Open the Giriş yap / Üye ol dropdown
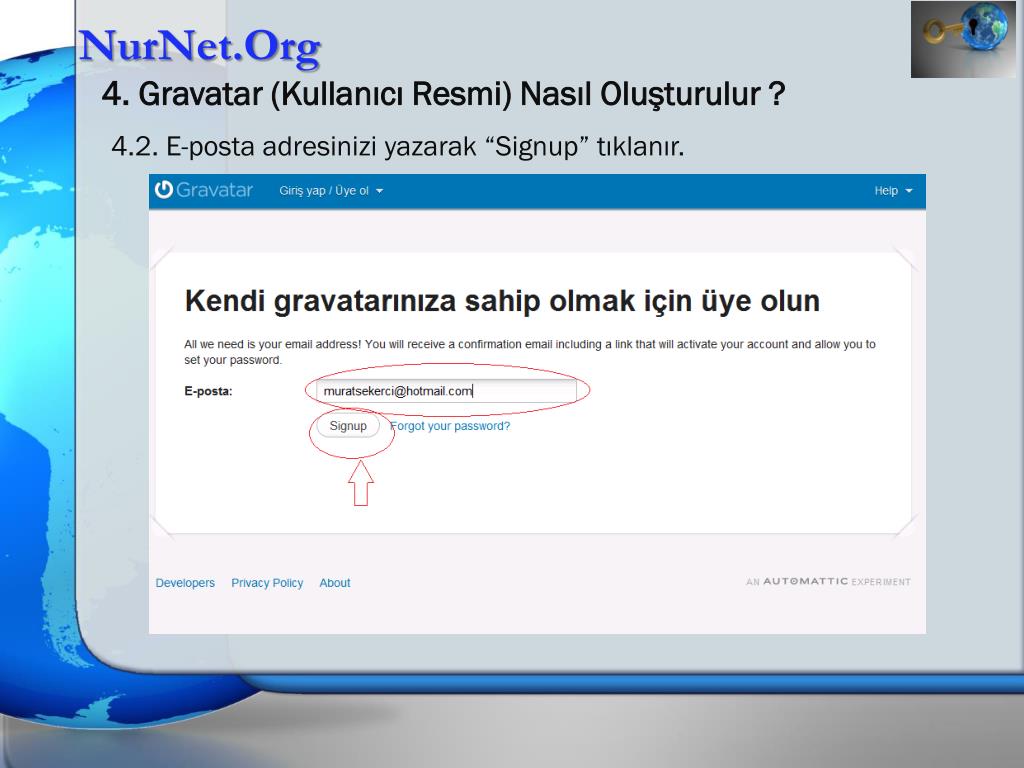 [x=331, y=191]
